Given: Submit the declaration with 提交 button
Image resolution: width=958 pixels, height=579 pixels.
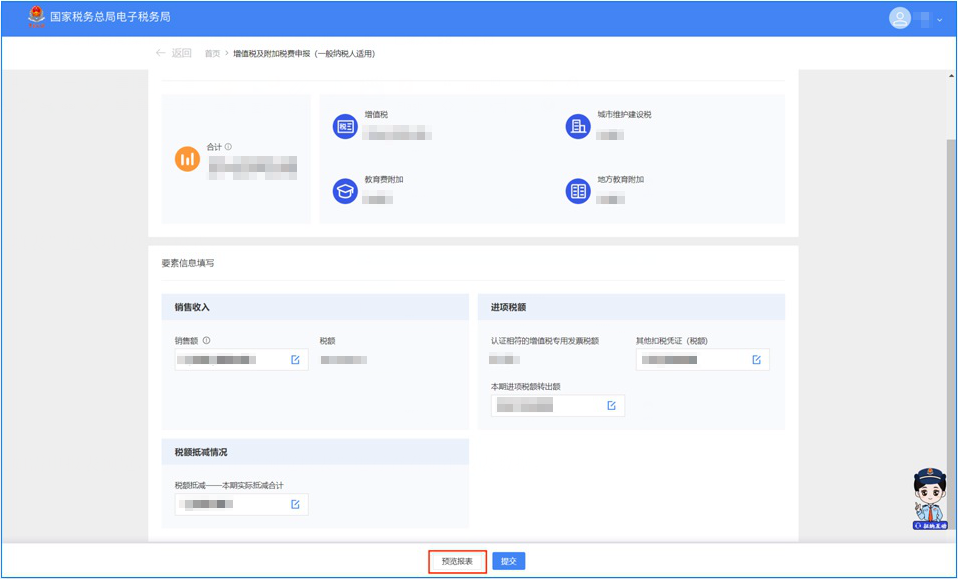Looking at the screenshot, I should (509, 562).
